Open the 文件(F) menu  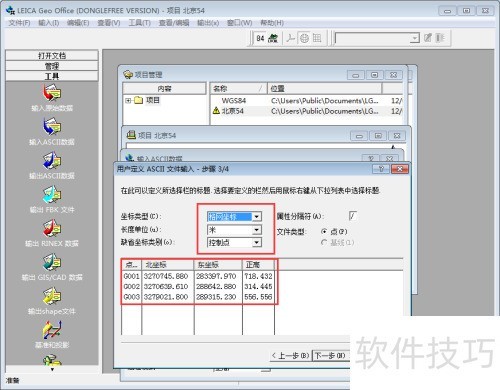click(x=19, y=23)
